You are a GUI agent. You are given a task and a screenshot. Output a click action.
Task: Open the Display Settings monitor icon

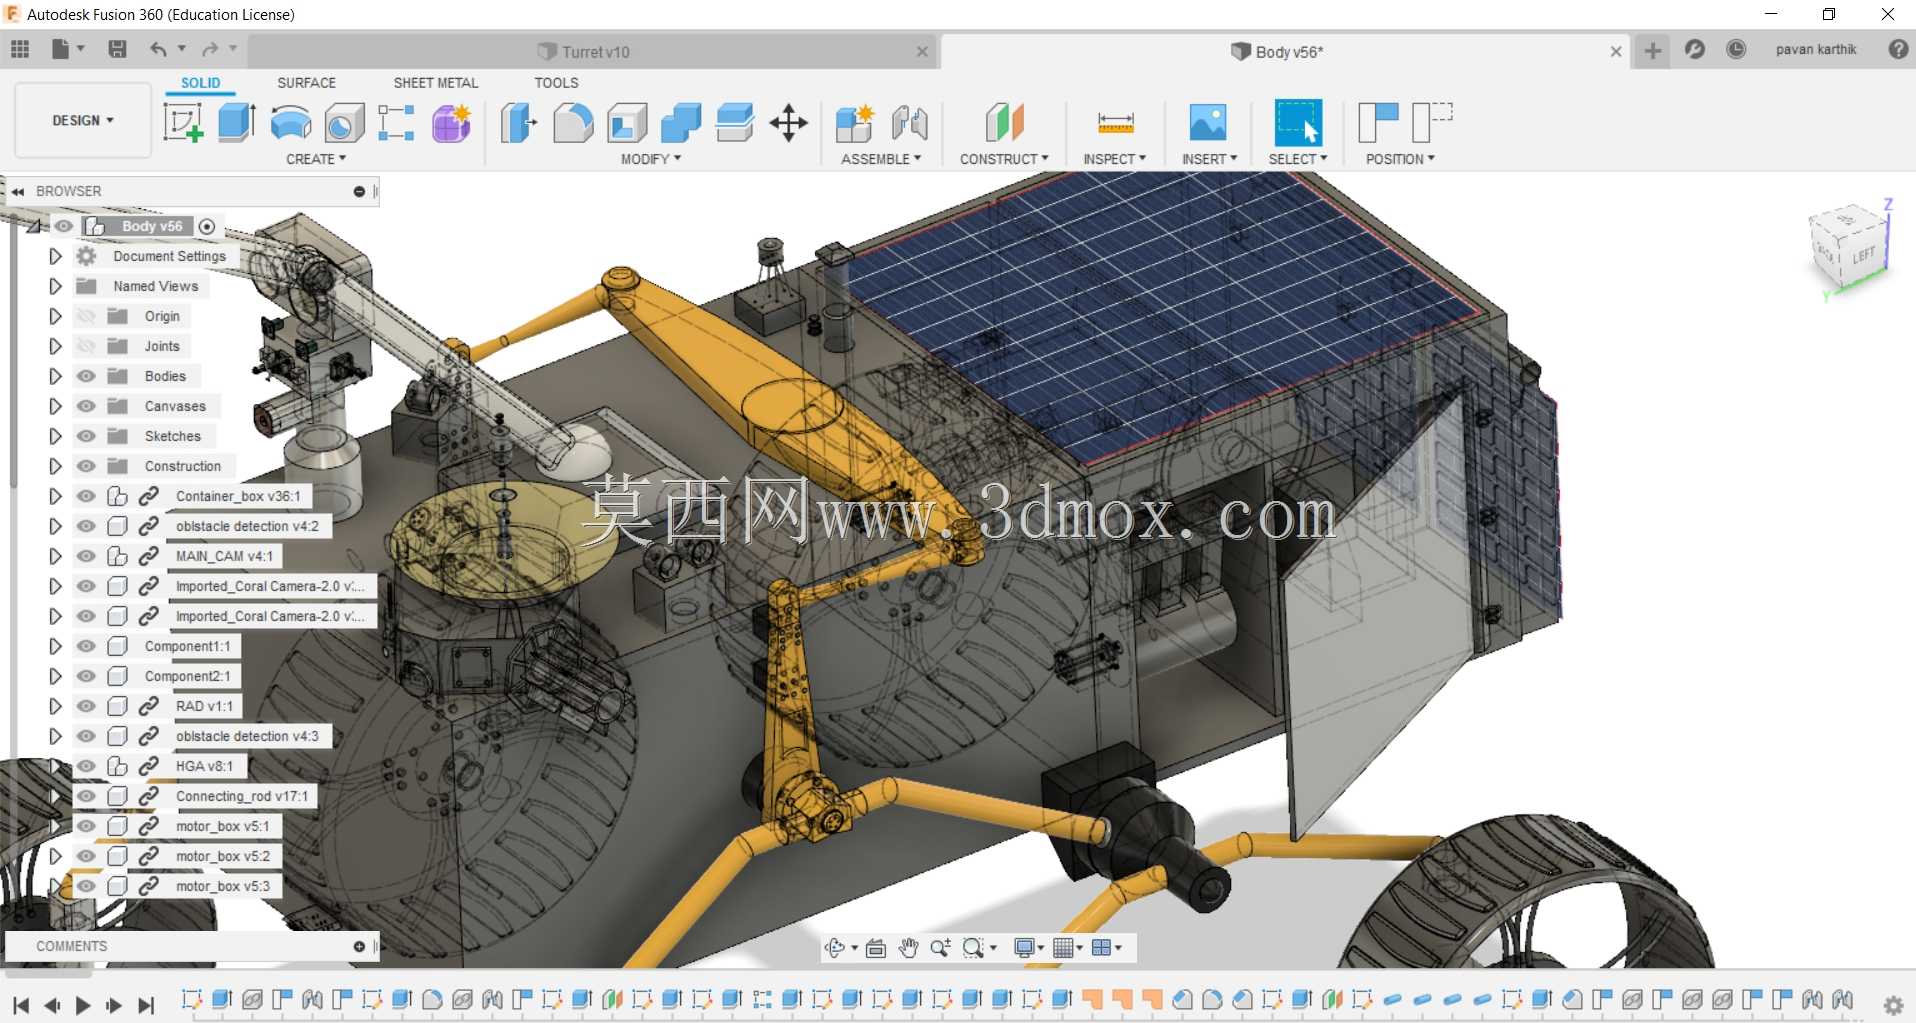[1024, 948]
